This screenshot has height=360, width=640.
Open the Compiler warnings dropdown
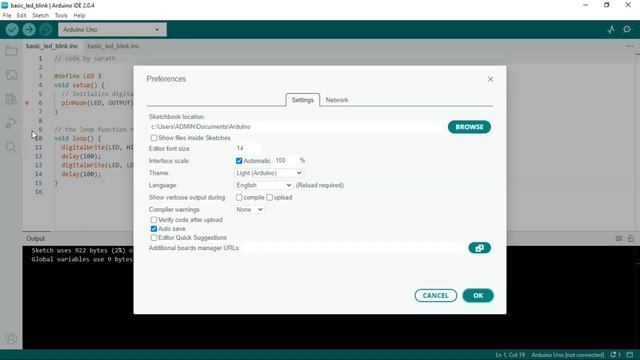[249, 209]
